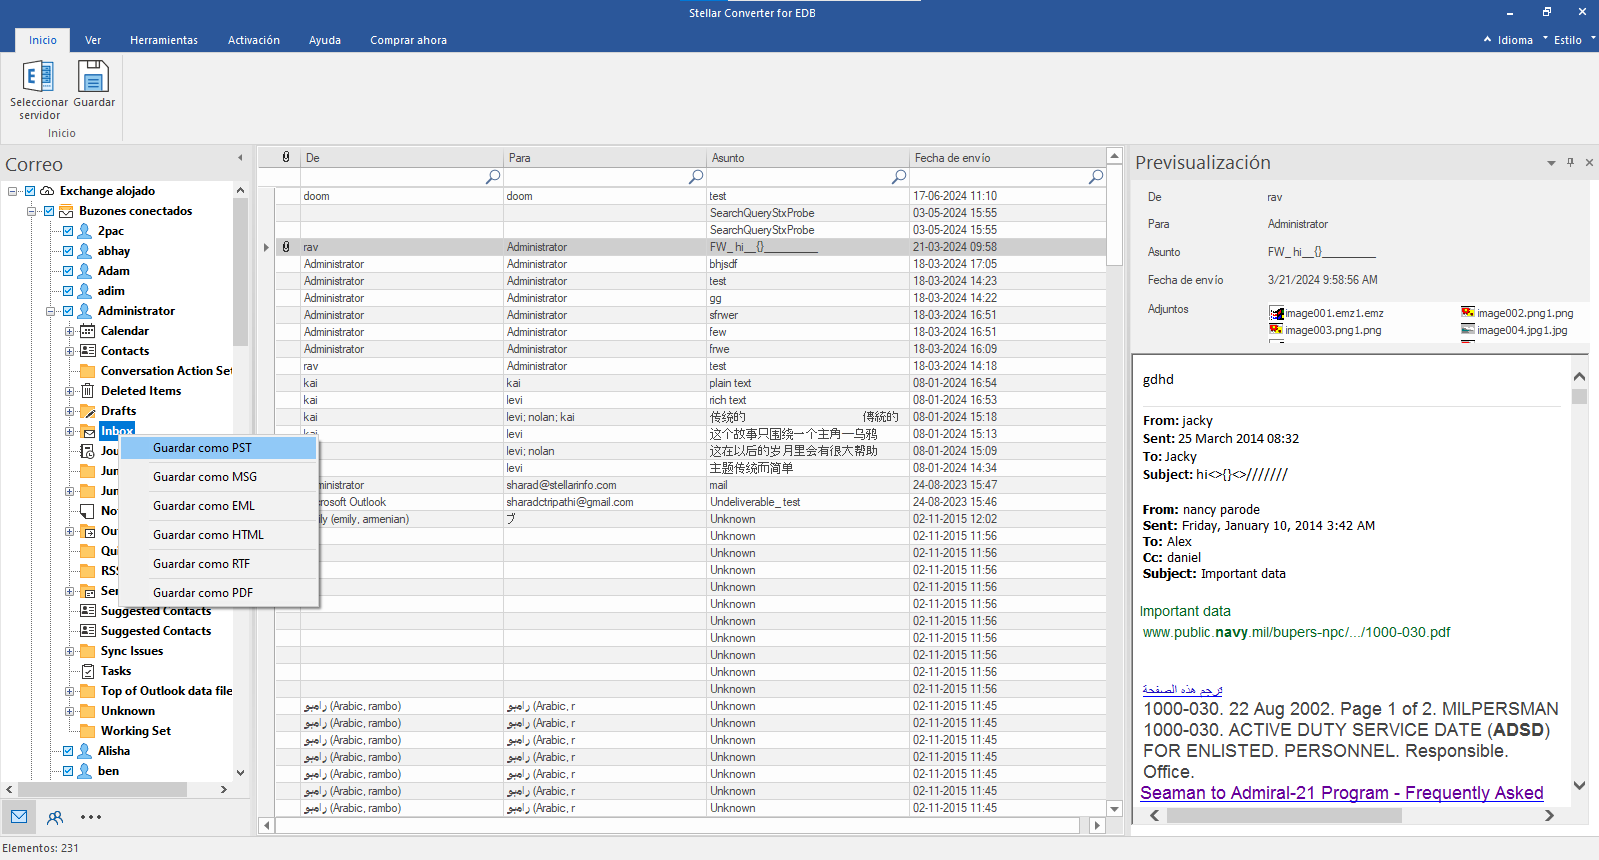This screenshot has height=860, width=1599.
Task: Collapse the Correo pane arrow
Action: 240,158
